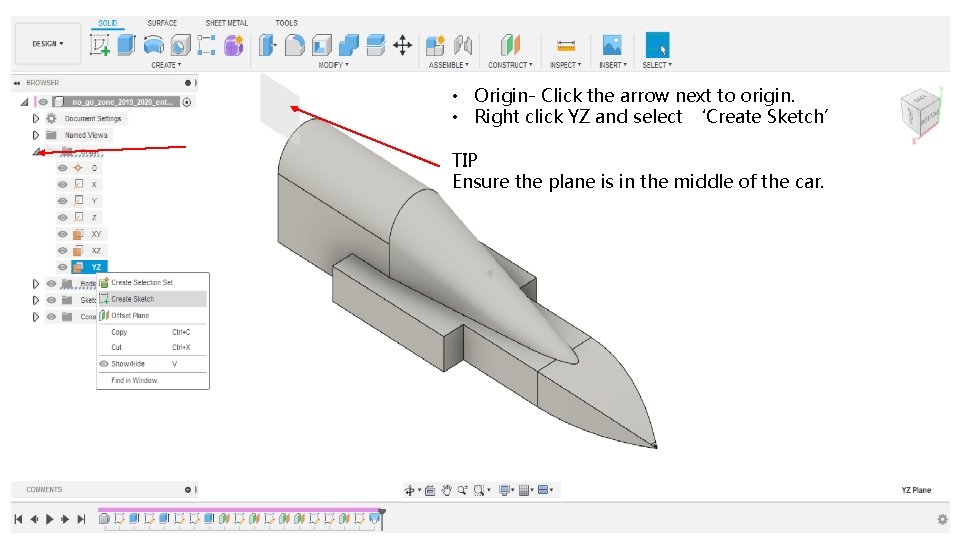Open the CREATE dropdown menu
The height and width of the screenshot is (540, 960).
point(166,65)
